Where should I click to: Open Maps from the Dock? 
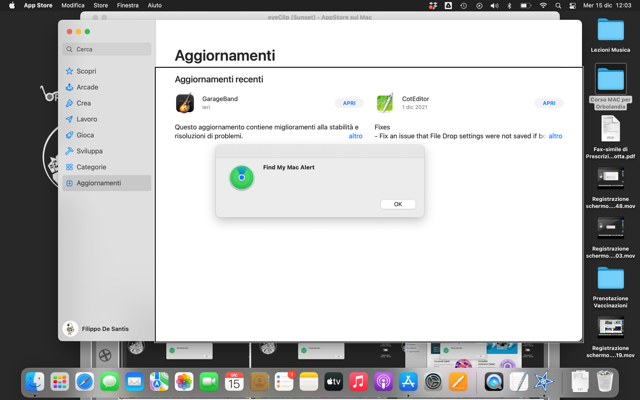click(x=159, y=382)
